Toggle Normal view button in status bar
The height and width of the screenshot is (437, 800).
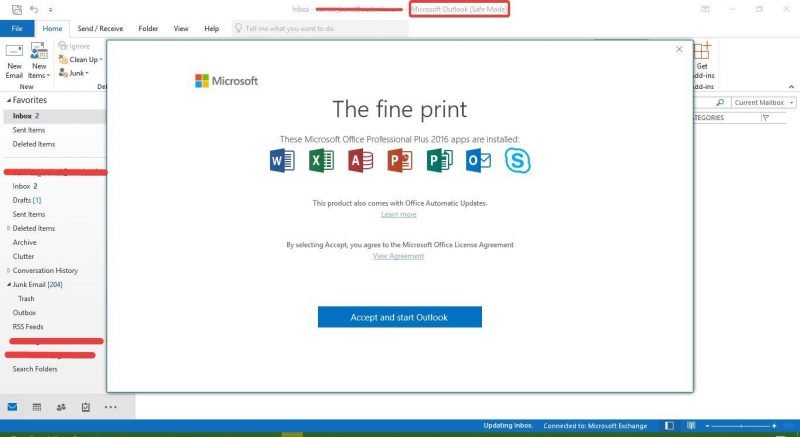tap(669, 426)
